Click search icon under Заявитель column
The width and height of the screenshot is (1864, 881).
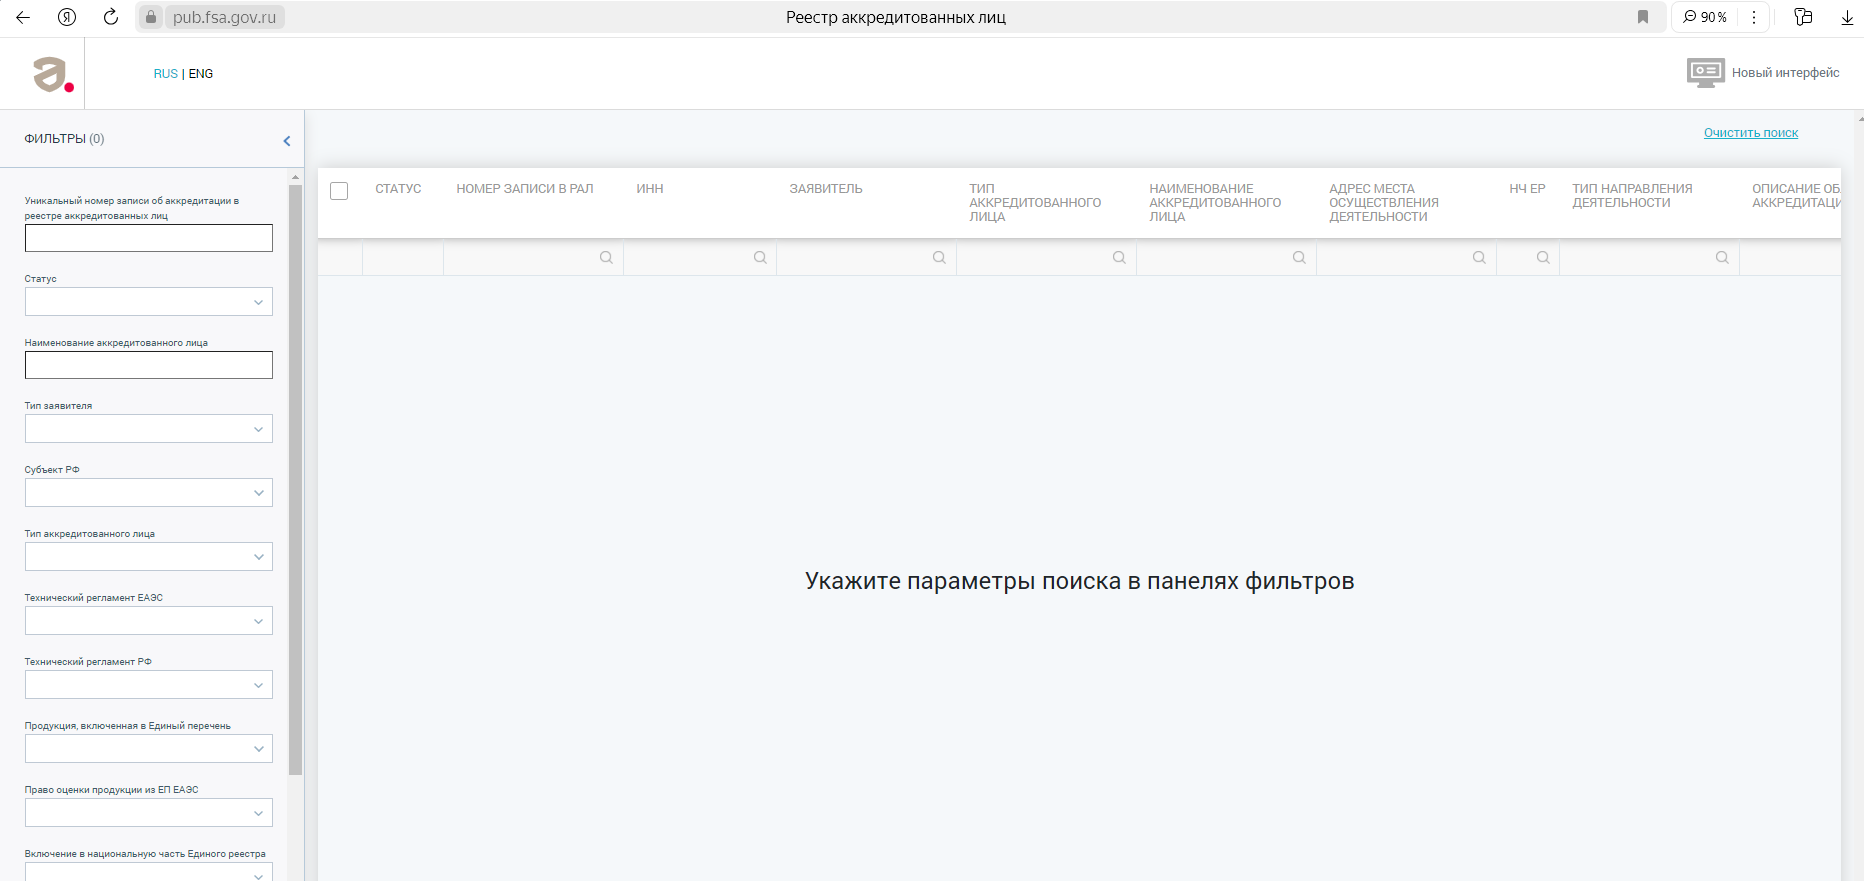[x=939, y=258]
